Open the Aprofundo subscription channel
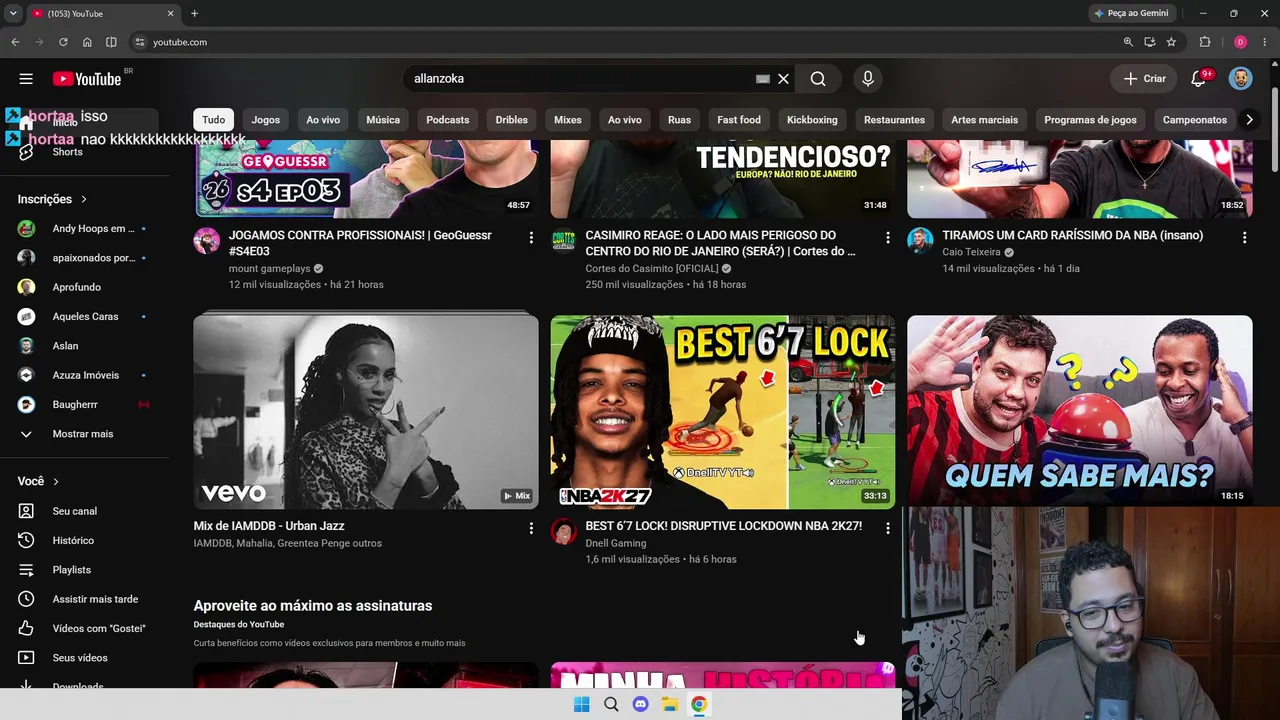Image resolution: width=1280 pixels, height=720 pixels. [83, 287]
